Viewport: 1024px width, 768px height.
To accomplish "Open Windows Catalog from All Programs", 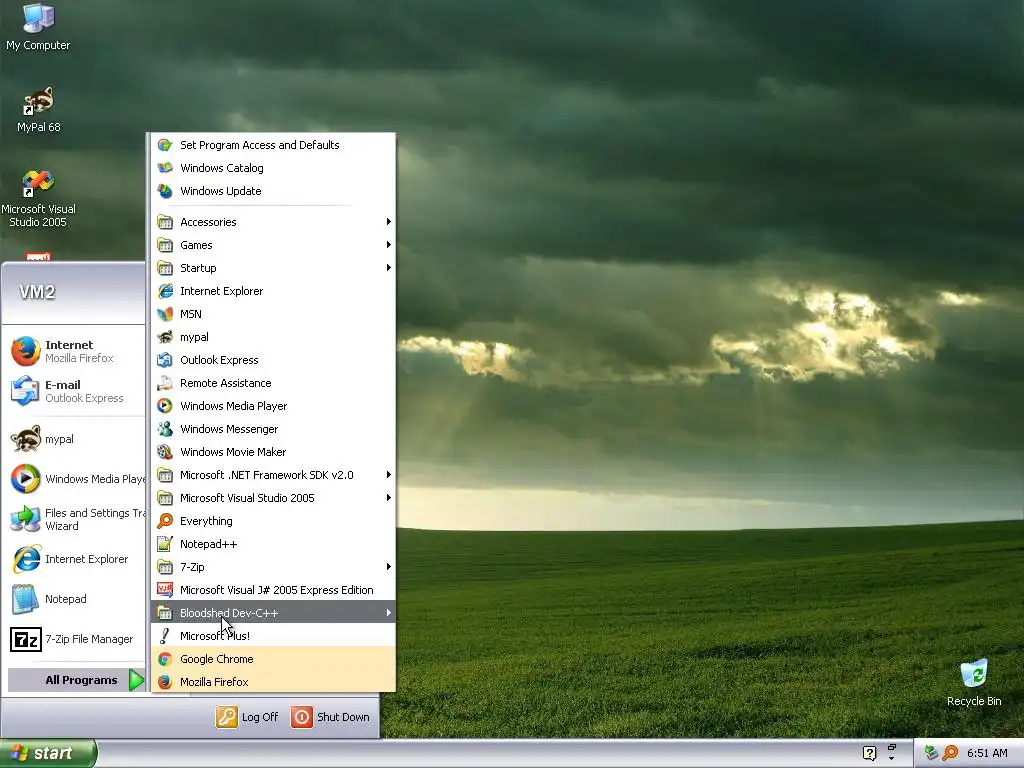I will pyautogui.click(x=273, y=168).
